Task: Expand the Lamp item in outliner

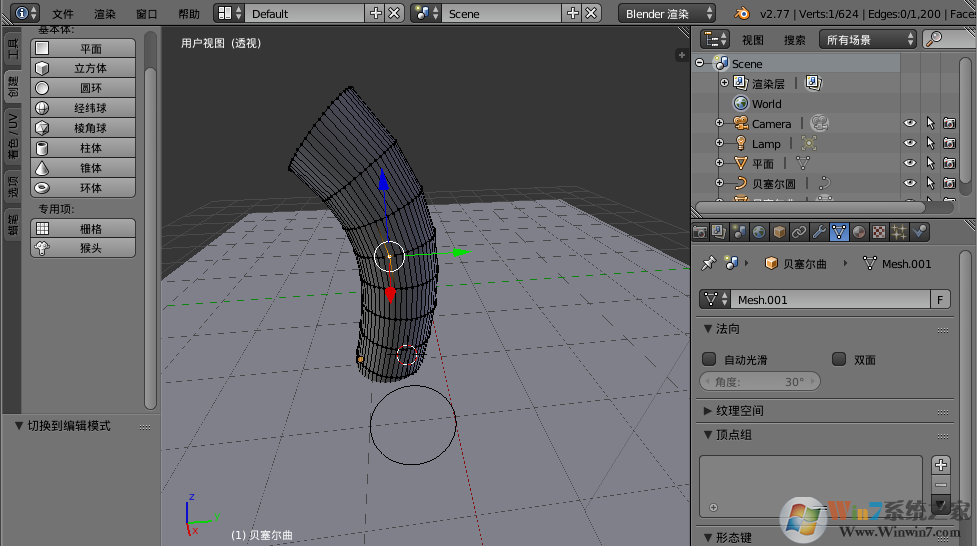Action: (719, 144)
